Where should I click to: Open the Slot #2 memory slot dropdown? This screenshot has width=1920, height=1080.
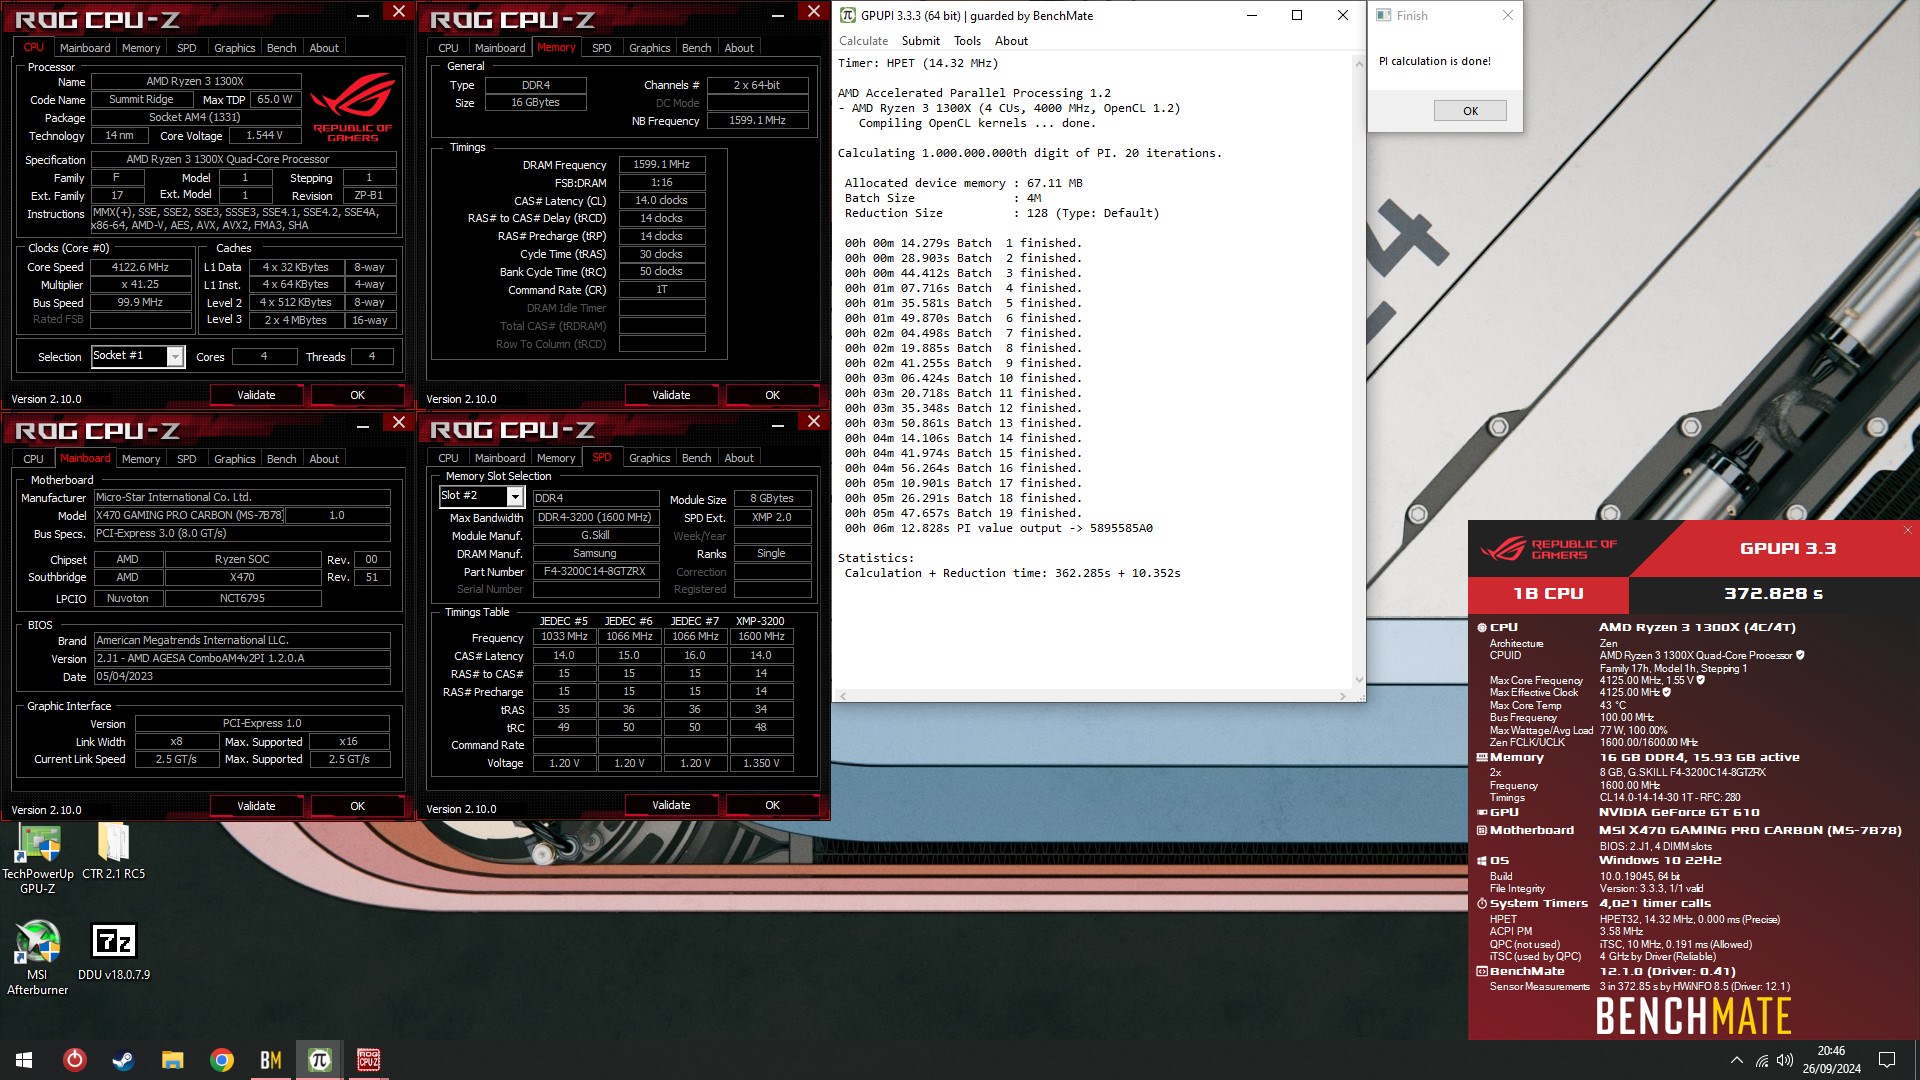pyautogui.click(x=515, y=497)
